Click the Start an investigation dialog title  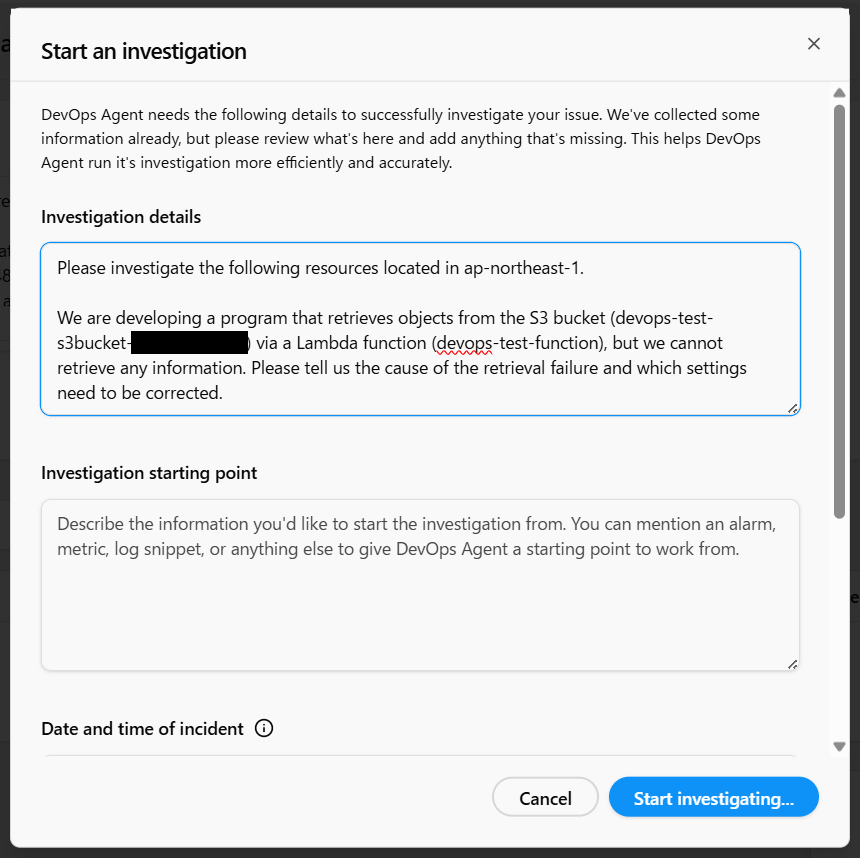[x=143, y=51]
